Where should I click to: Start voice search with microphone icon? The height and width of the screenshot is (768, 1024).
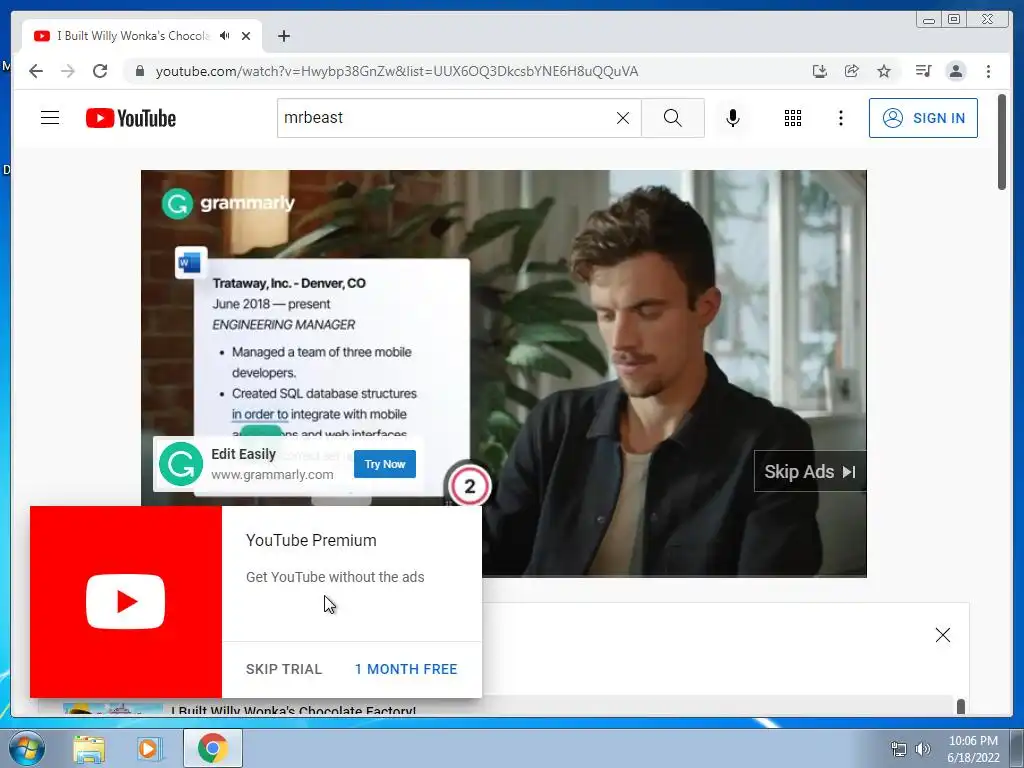pyautogui.click(x=733, y=118)
